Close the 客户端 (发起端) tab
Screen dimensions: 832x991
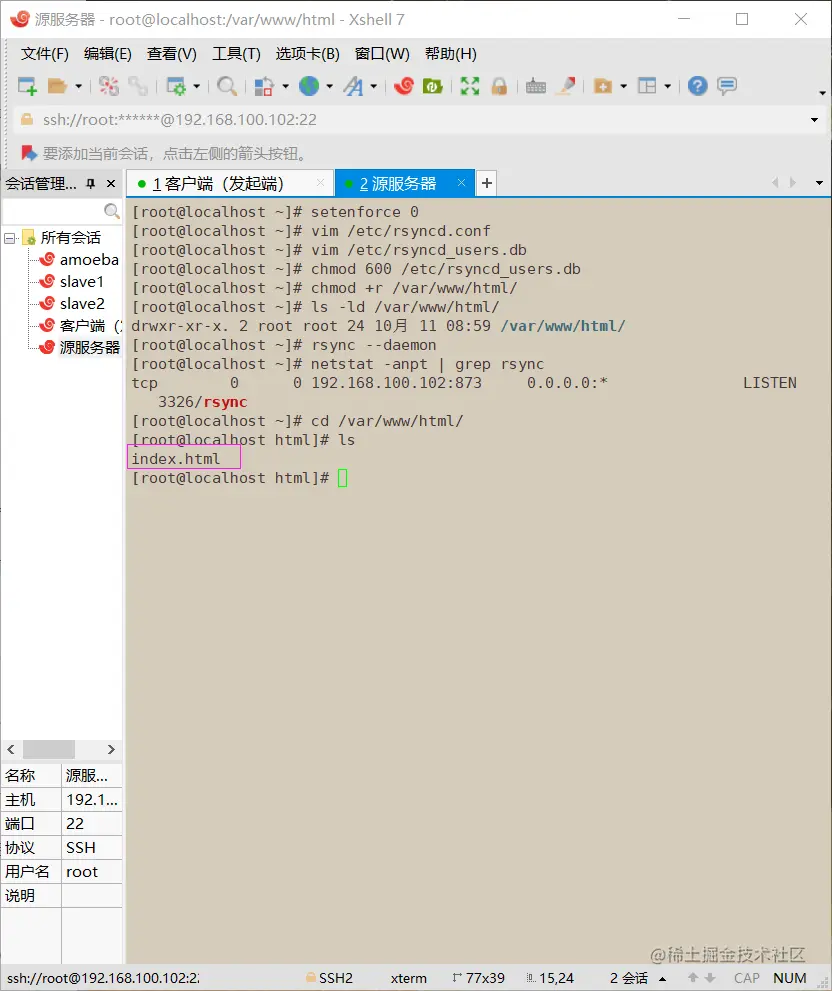(x=321, y=183)
